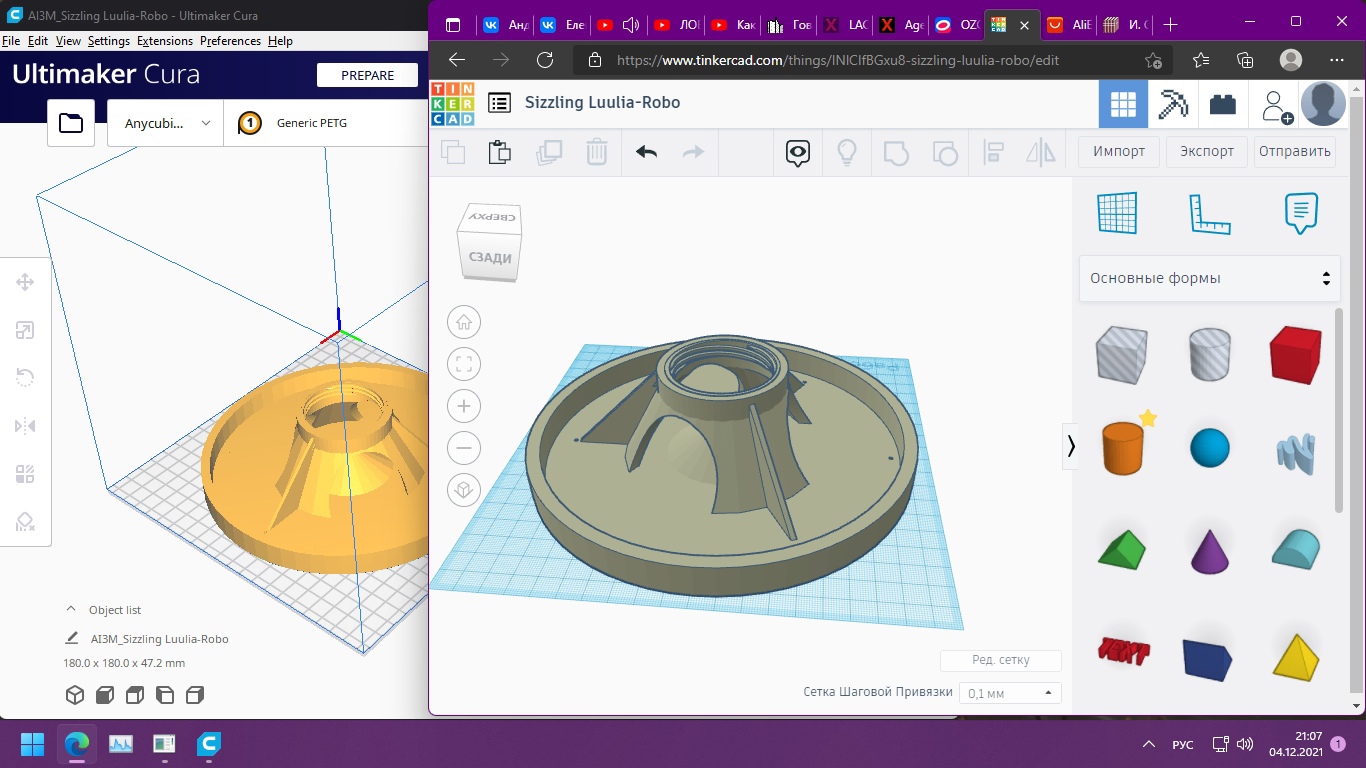Open the Cura file folder icon
The width and height of the screenshot is (1366, 768).
pos(71,123)
